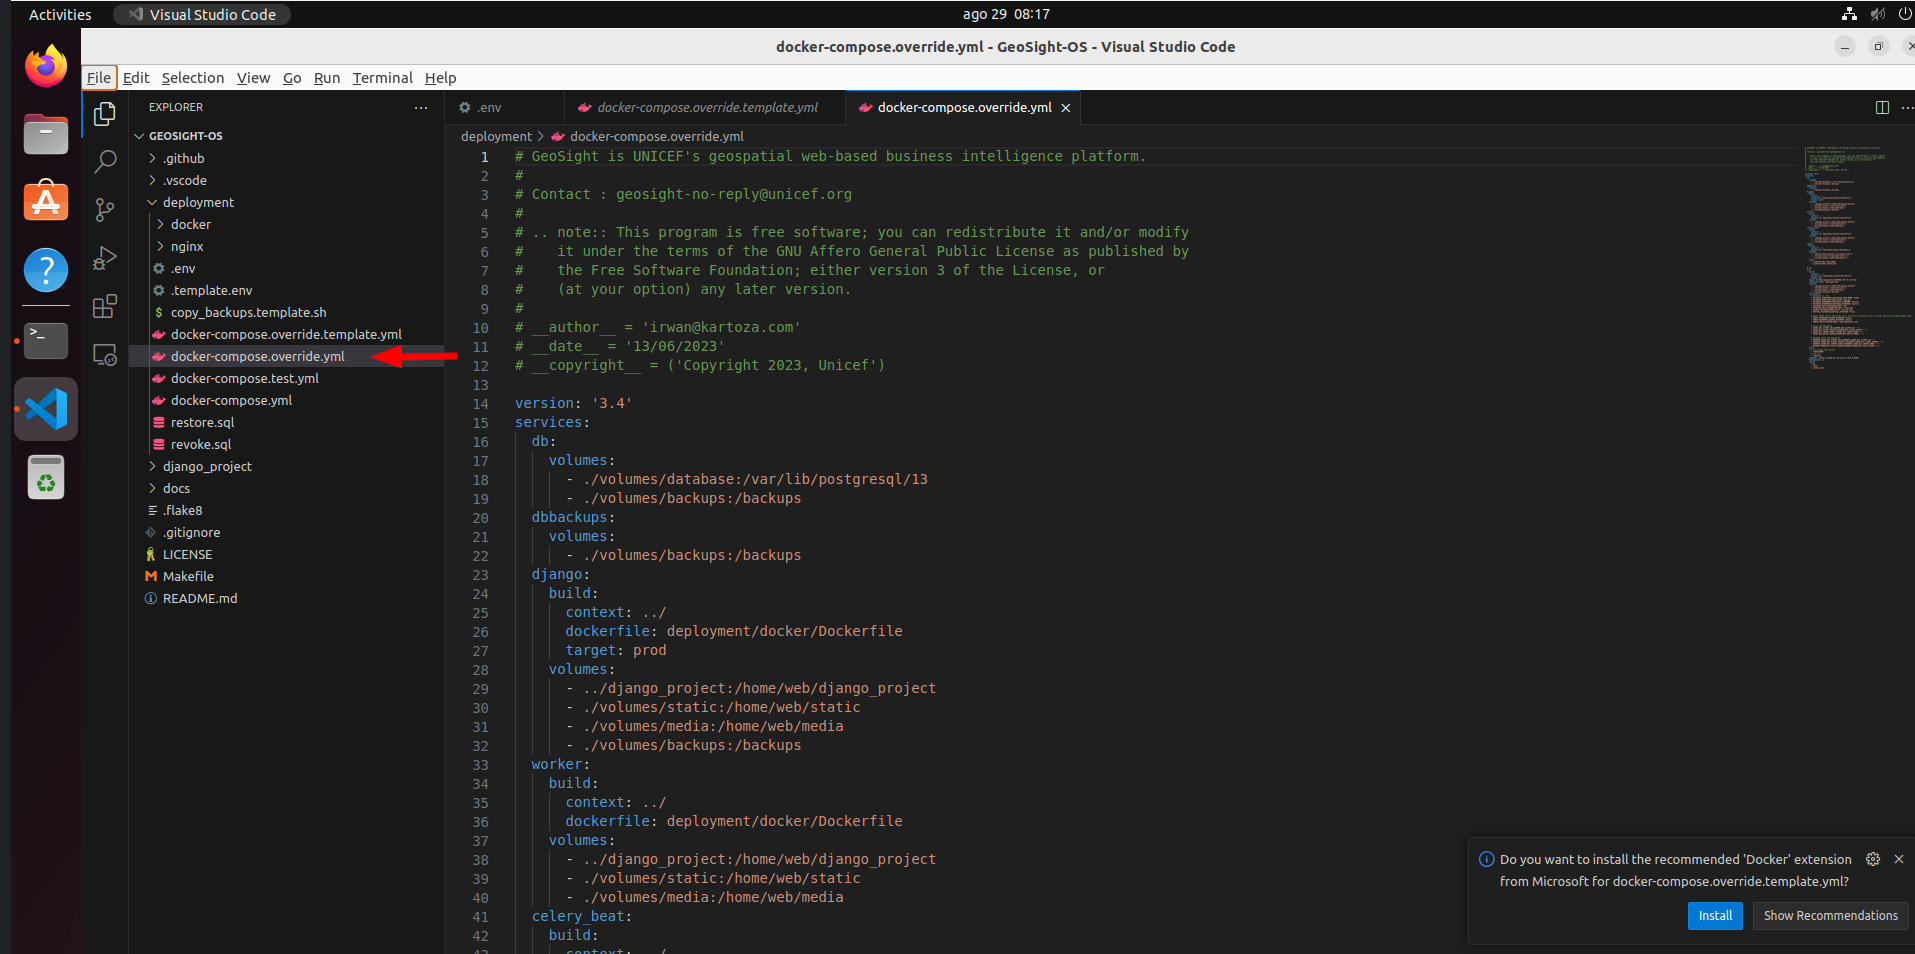
Task: Expand the .vscode folder
Action: (x=286, y=180)
